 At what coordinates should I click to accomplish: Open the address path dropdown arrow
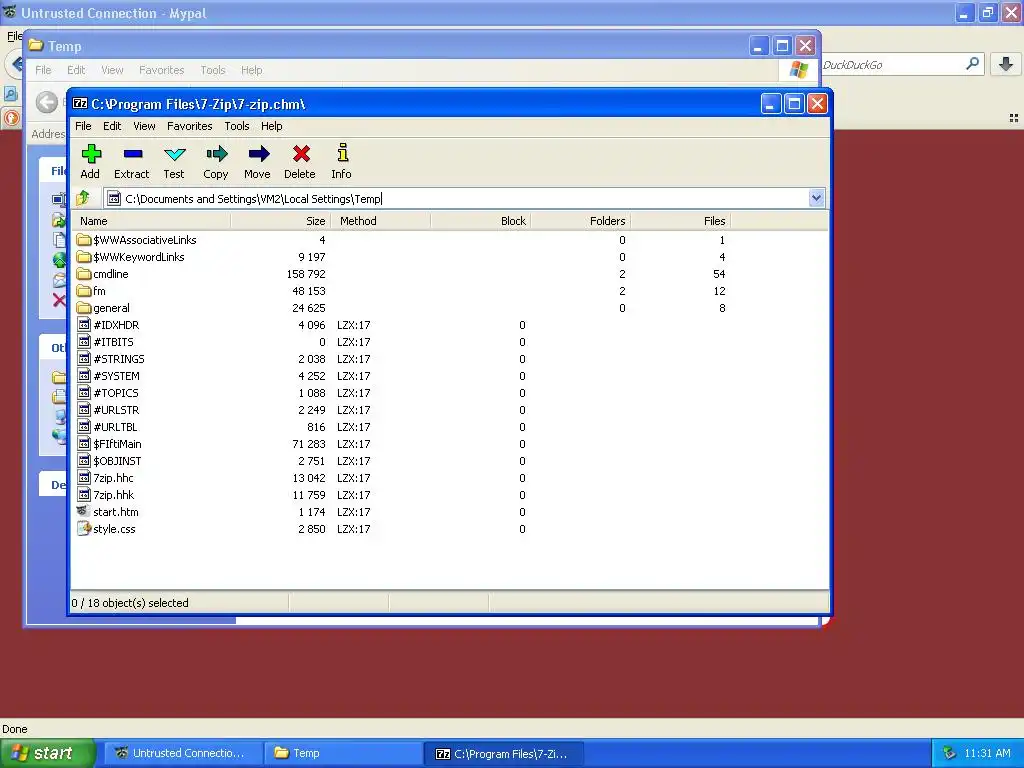click(x=816, y=198)
